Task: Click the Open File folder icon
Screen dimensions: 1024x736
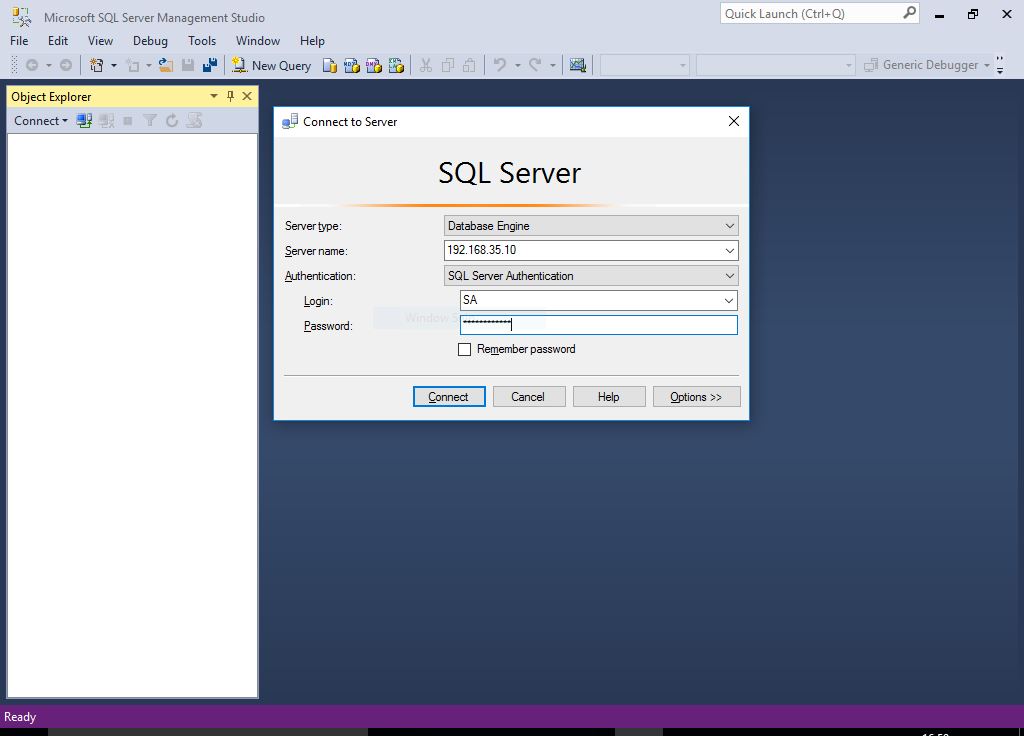Action: 165,65
